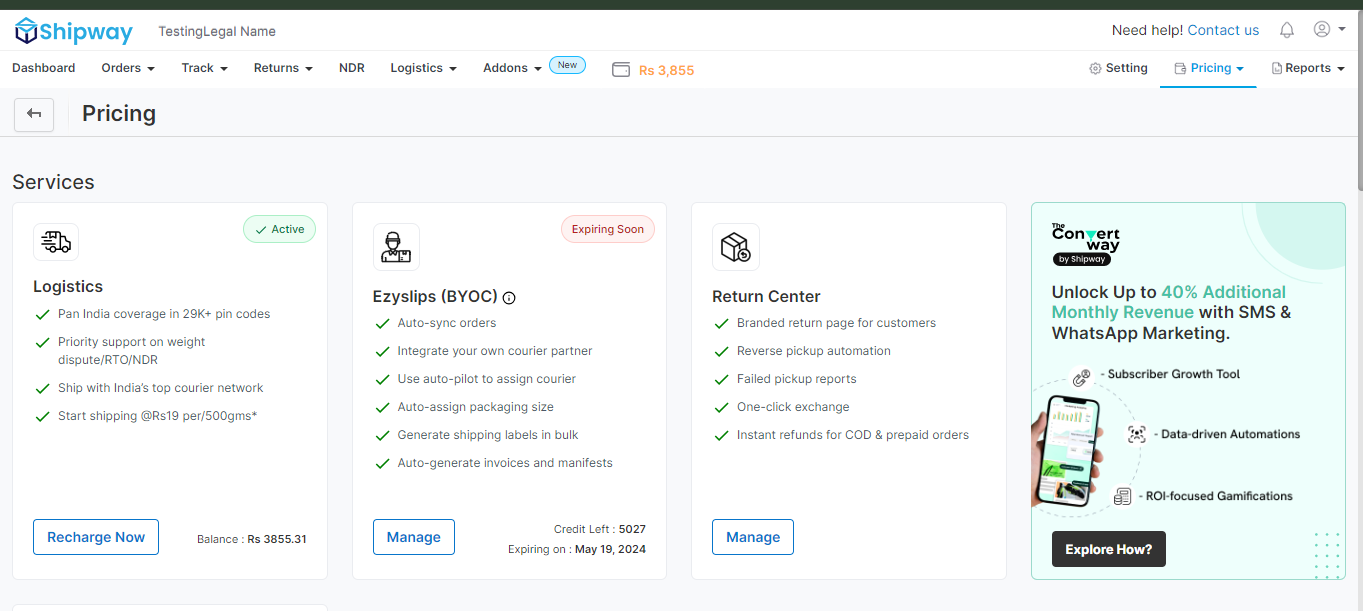Screen dimensions: 1363x611
Task: Click Manage on the Return Center card
Action: (753, 537)
